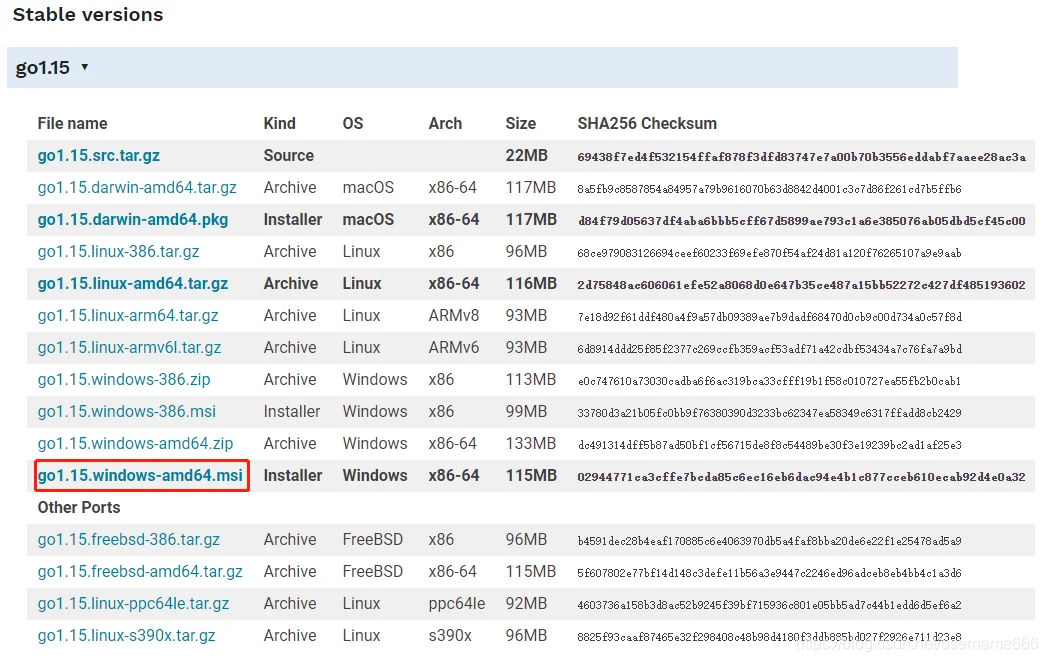
Task: Click go1.15.windows-386.msi installer link
Action: [126, 412]
